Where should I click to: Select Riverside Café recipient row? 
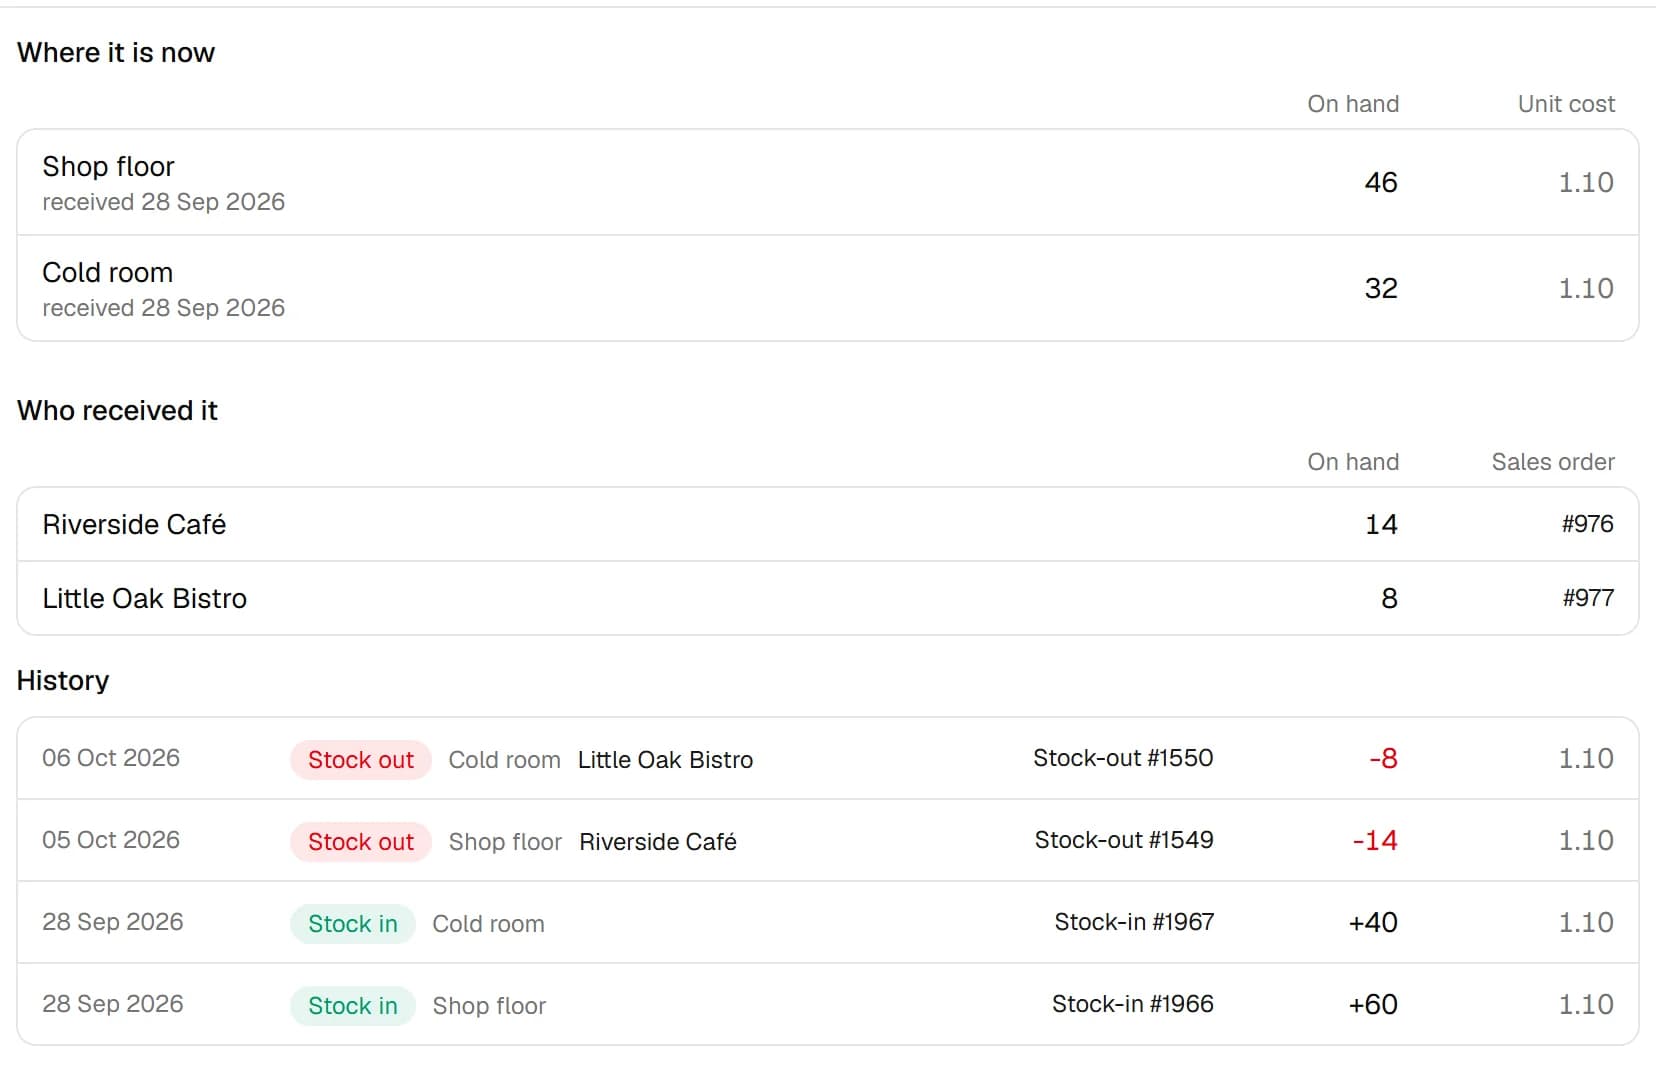click(828, 524)
